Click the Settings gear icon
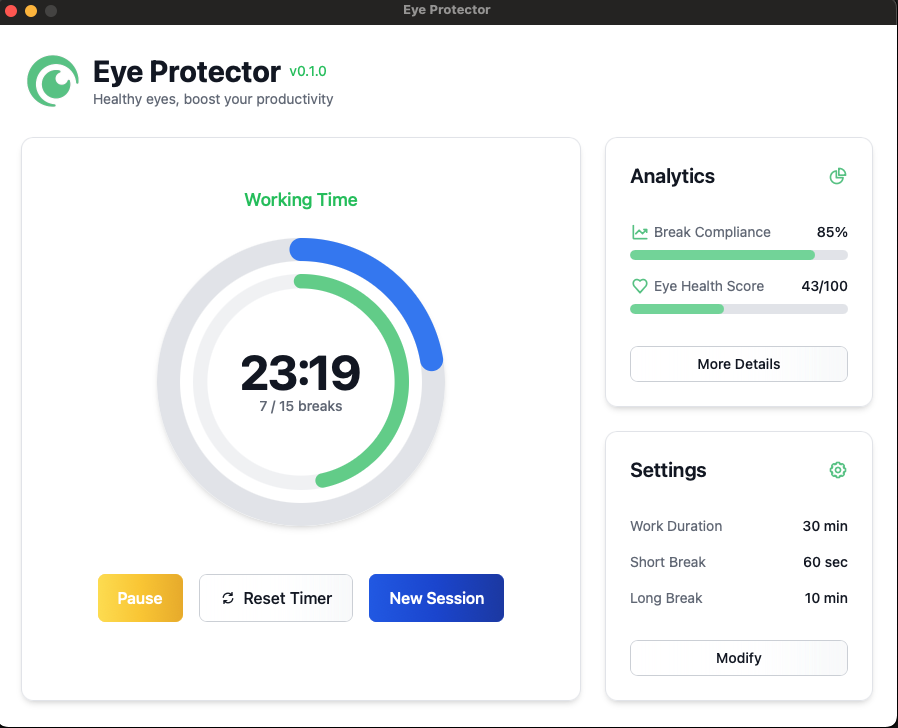This screenshot has height=728, width=898. pos(838,470)
